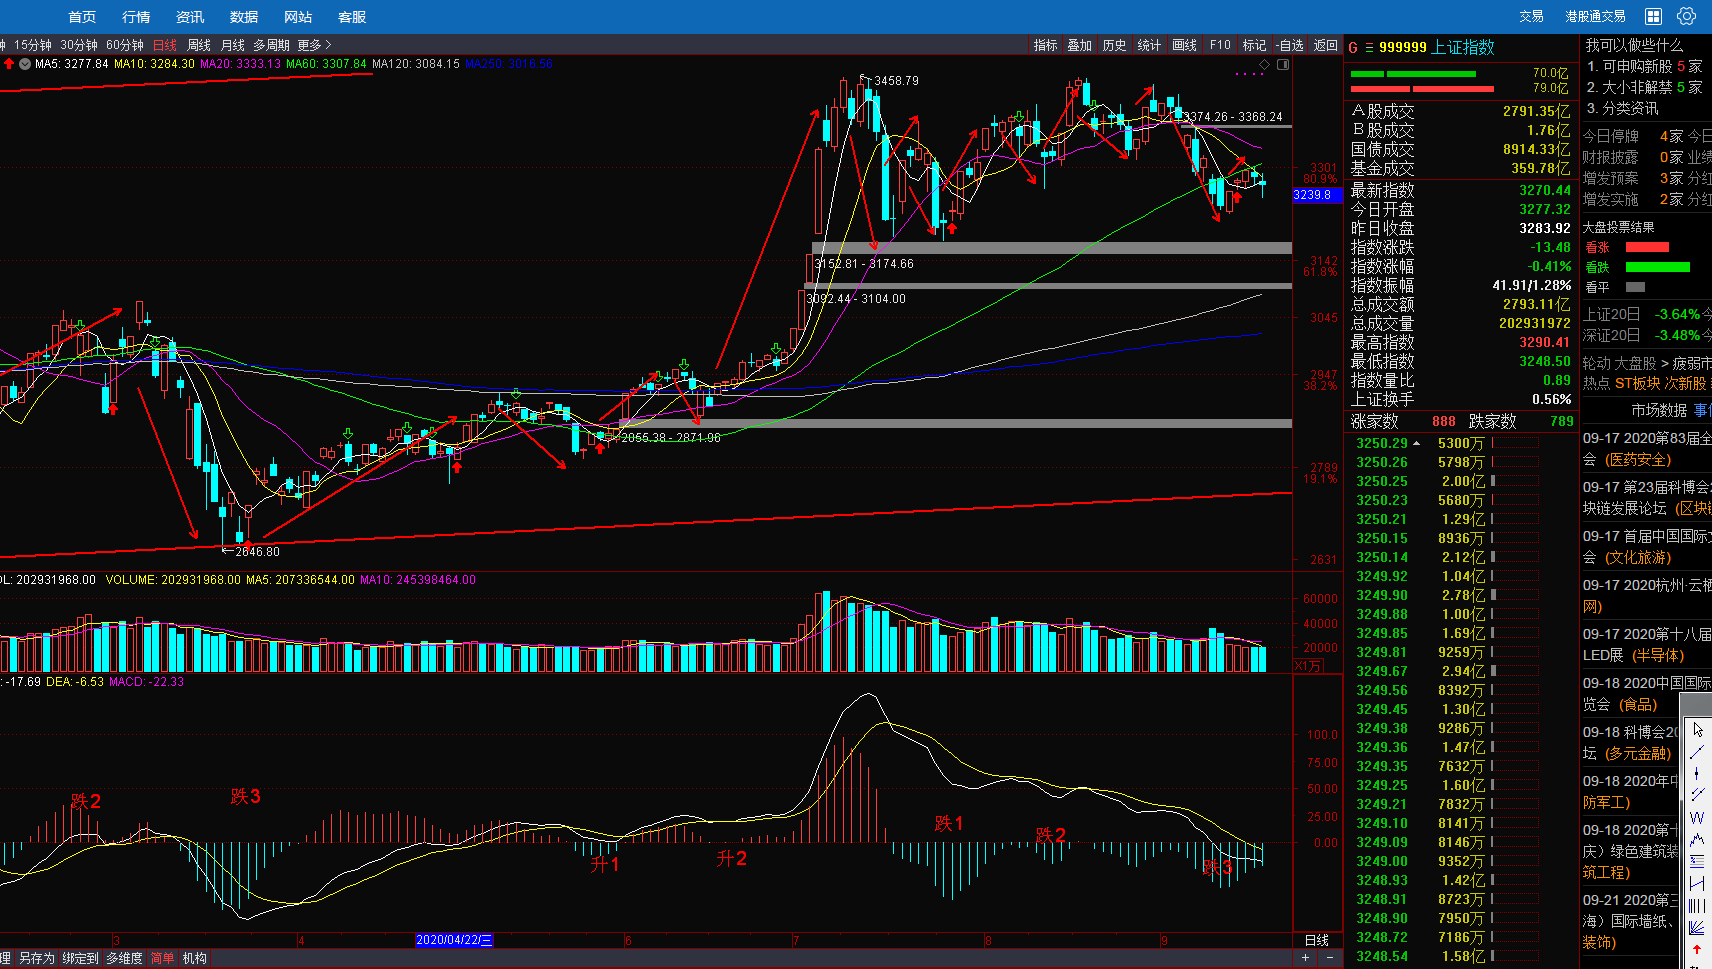Select the red up-arrow marker tool
Screen dimensions: 1712x969
(1697, 949)
